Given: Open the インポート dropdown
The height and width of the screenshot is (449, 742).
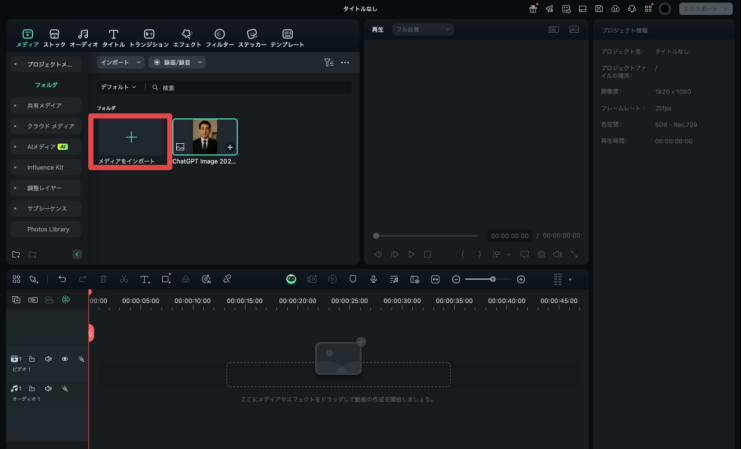Looking at the screenshot, I should click(x=120, y=62).
